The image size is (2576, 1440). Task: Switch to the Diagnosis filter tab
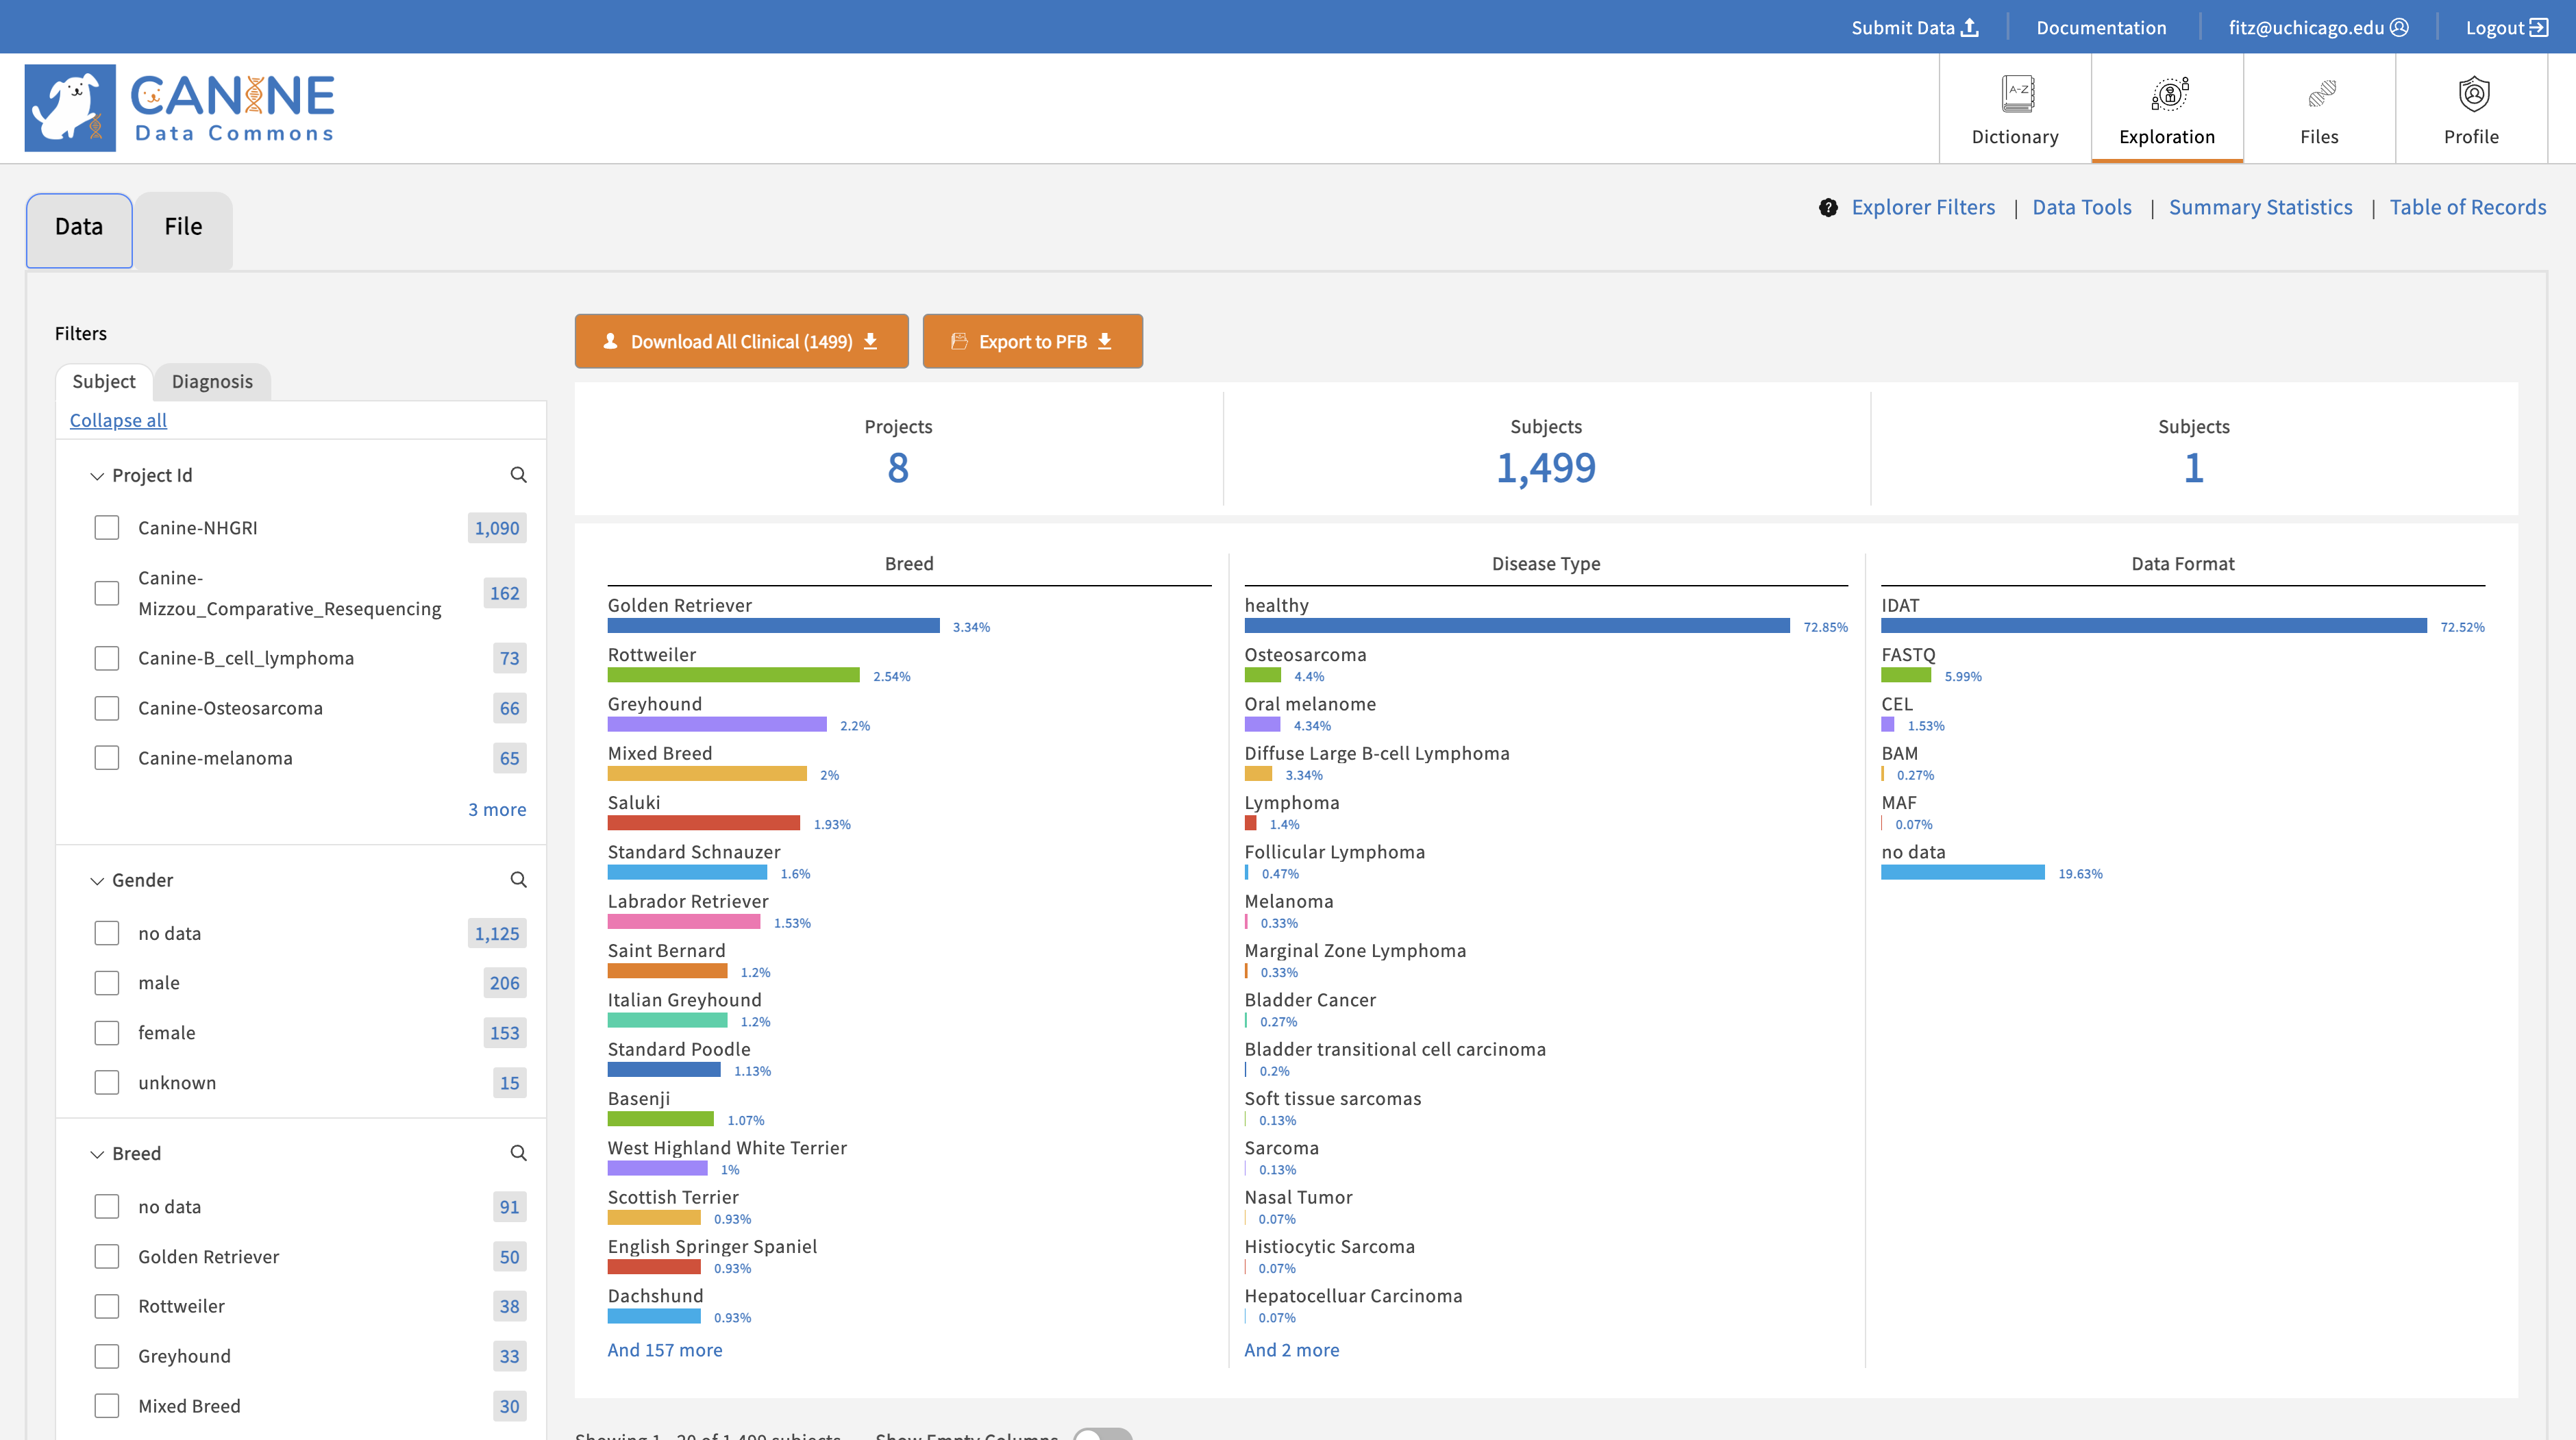pos(212,381)
